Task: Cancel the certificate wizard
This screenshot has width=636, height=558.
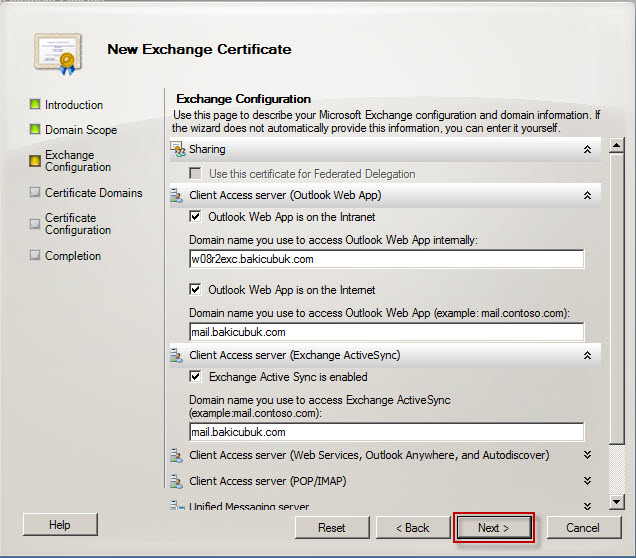Action: (x=583, y=528)
